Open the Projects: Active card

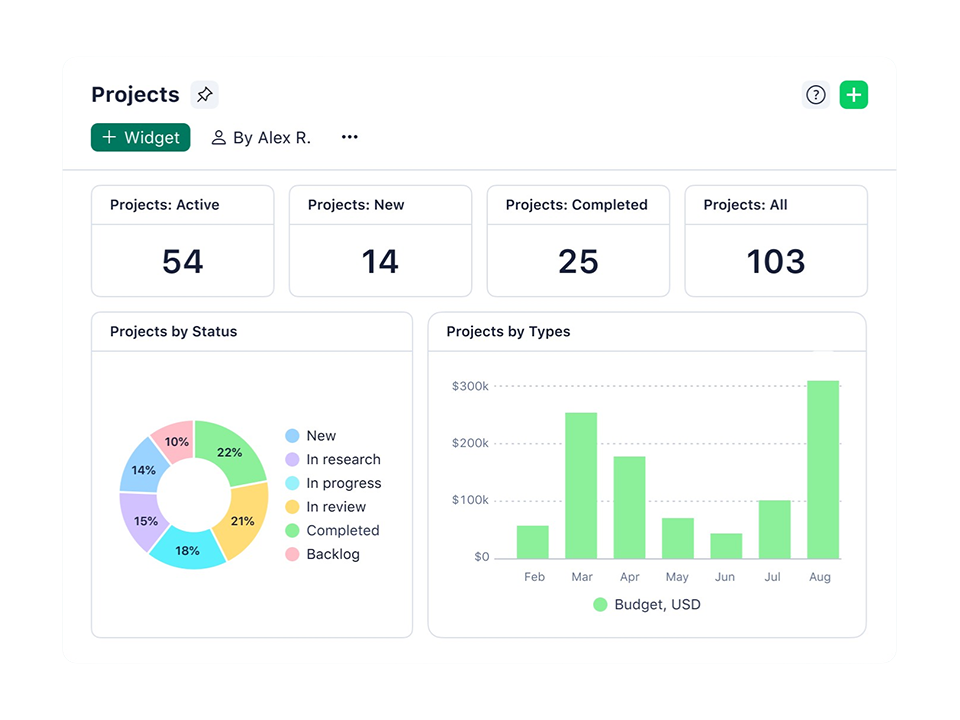click(x=182, y=241)
